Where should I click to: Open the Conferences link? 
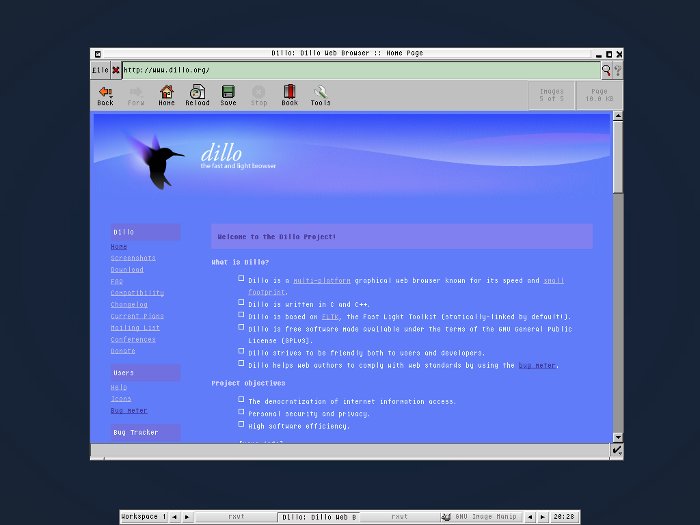tap(133, 339)
